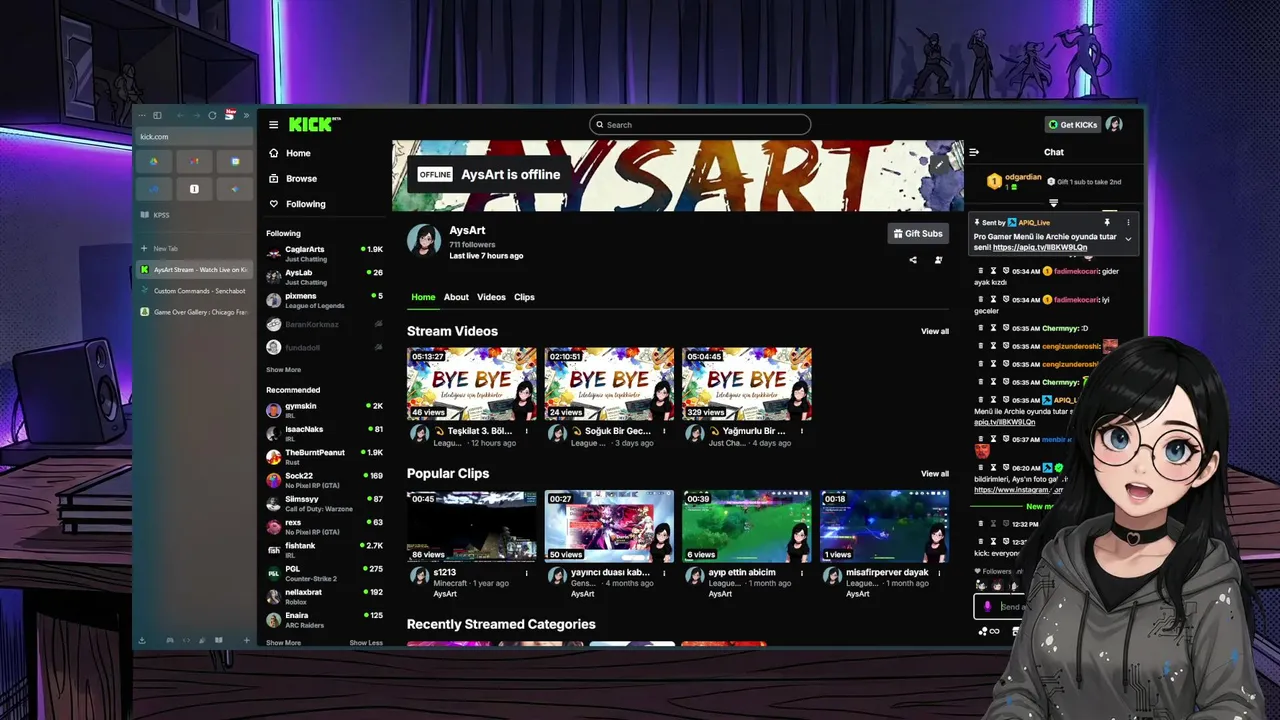Viewport: 1280px width, 720px height.
Task: Click Show Less under Recommended
Action: 366,643
